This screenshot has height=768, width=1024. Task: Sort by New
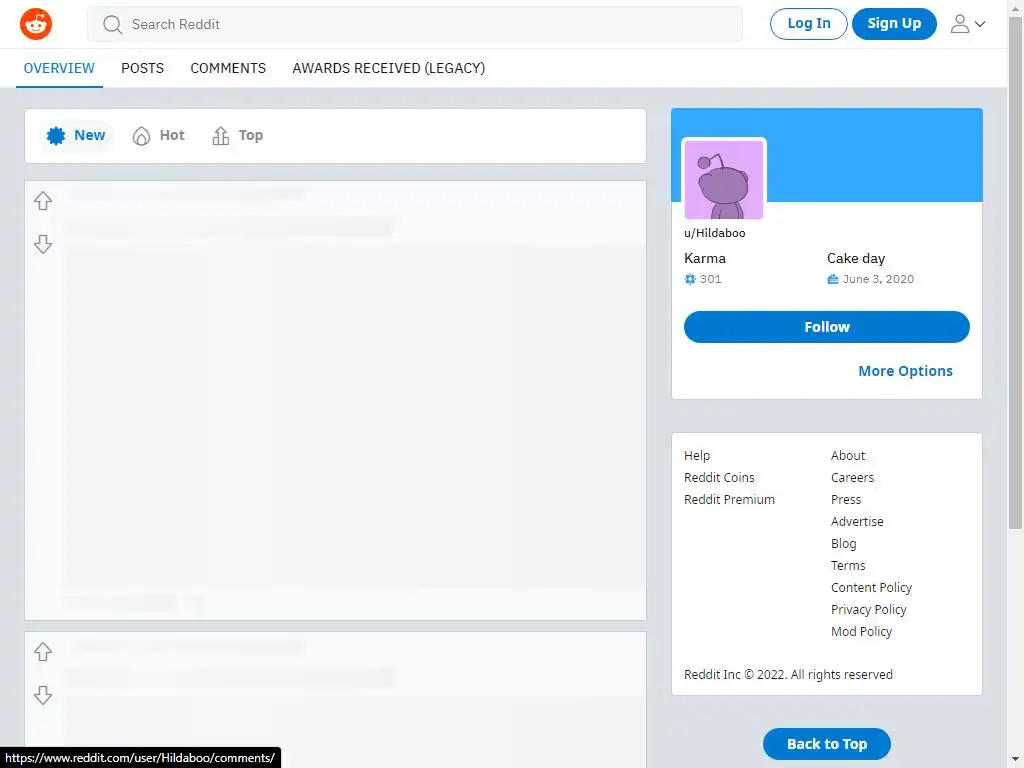[76, 135]
